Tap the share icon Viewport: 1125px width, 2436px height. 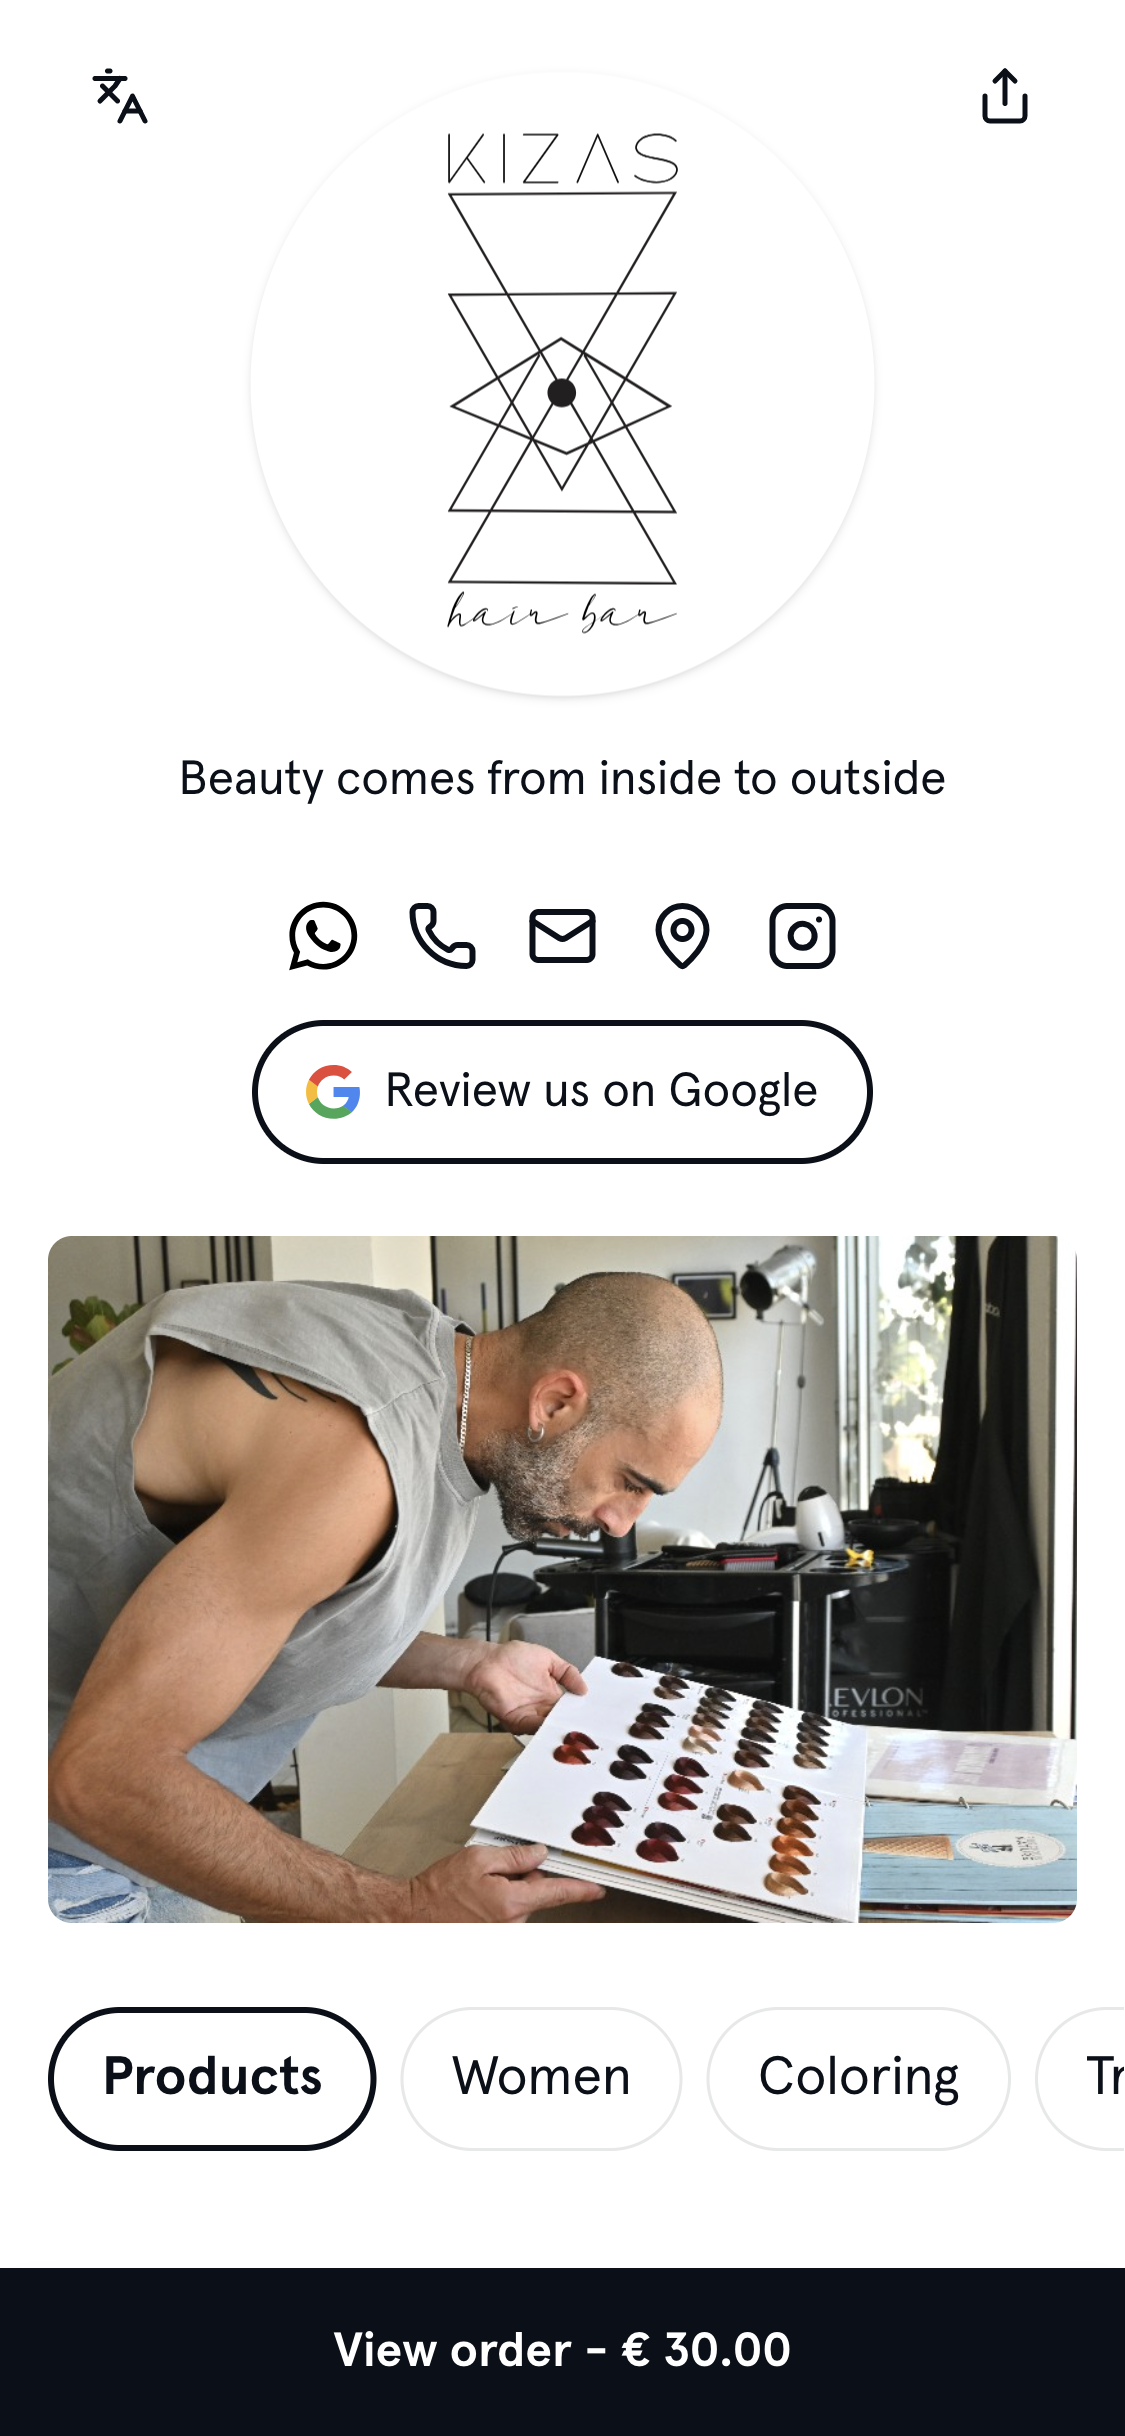pyautogui.click(x=1004, y=96)
